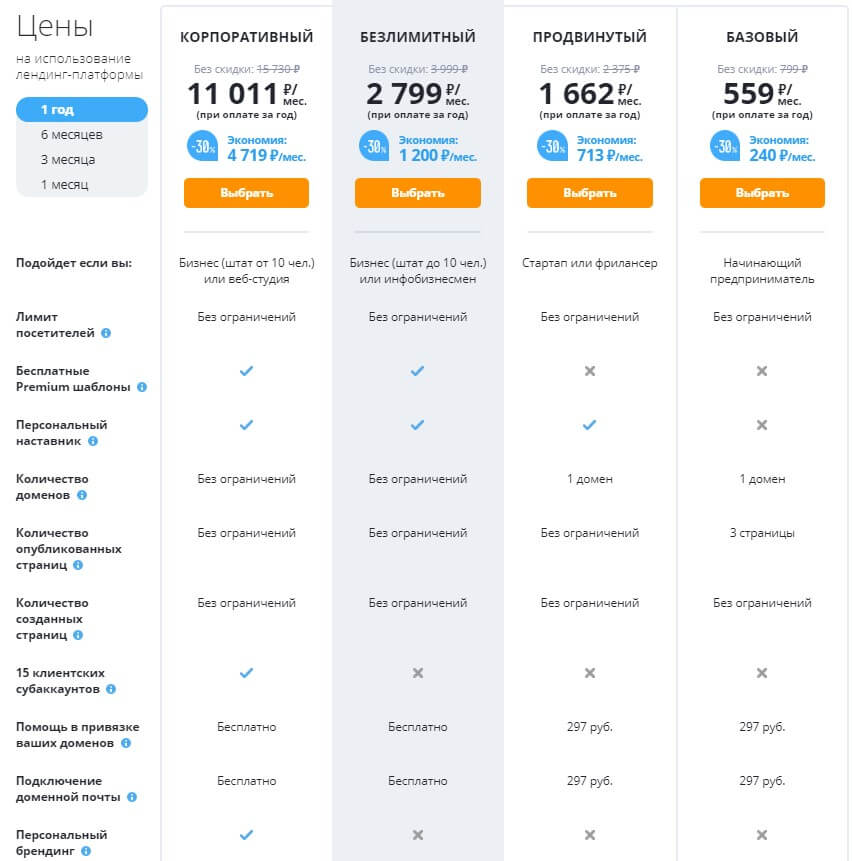Click Выбрать under Базовый plan
Screen dimensions: 852x861
point(762,193)
